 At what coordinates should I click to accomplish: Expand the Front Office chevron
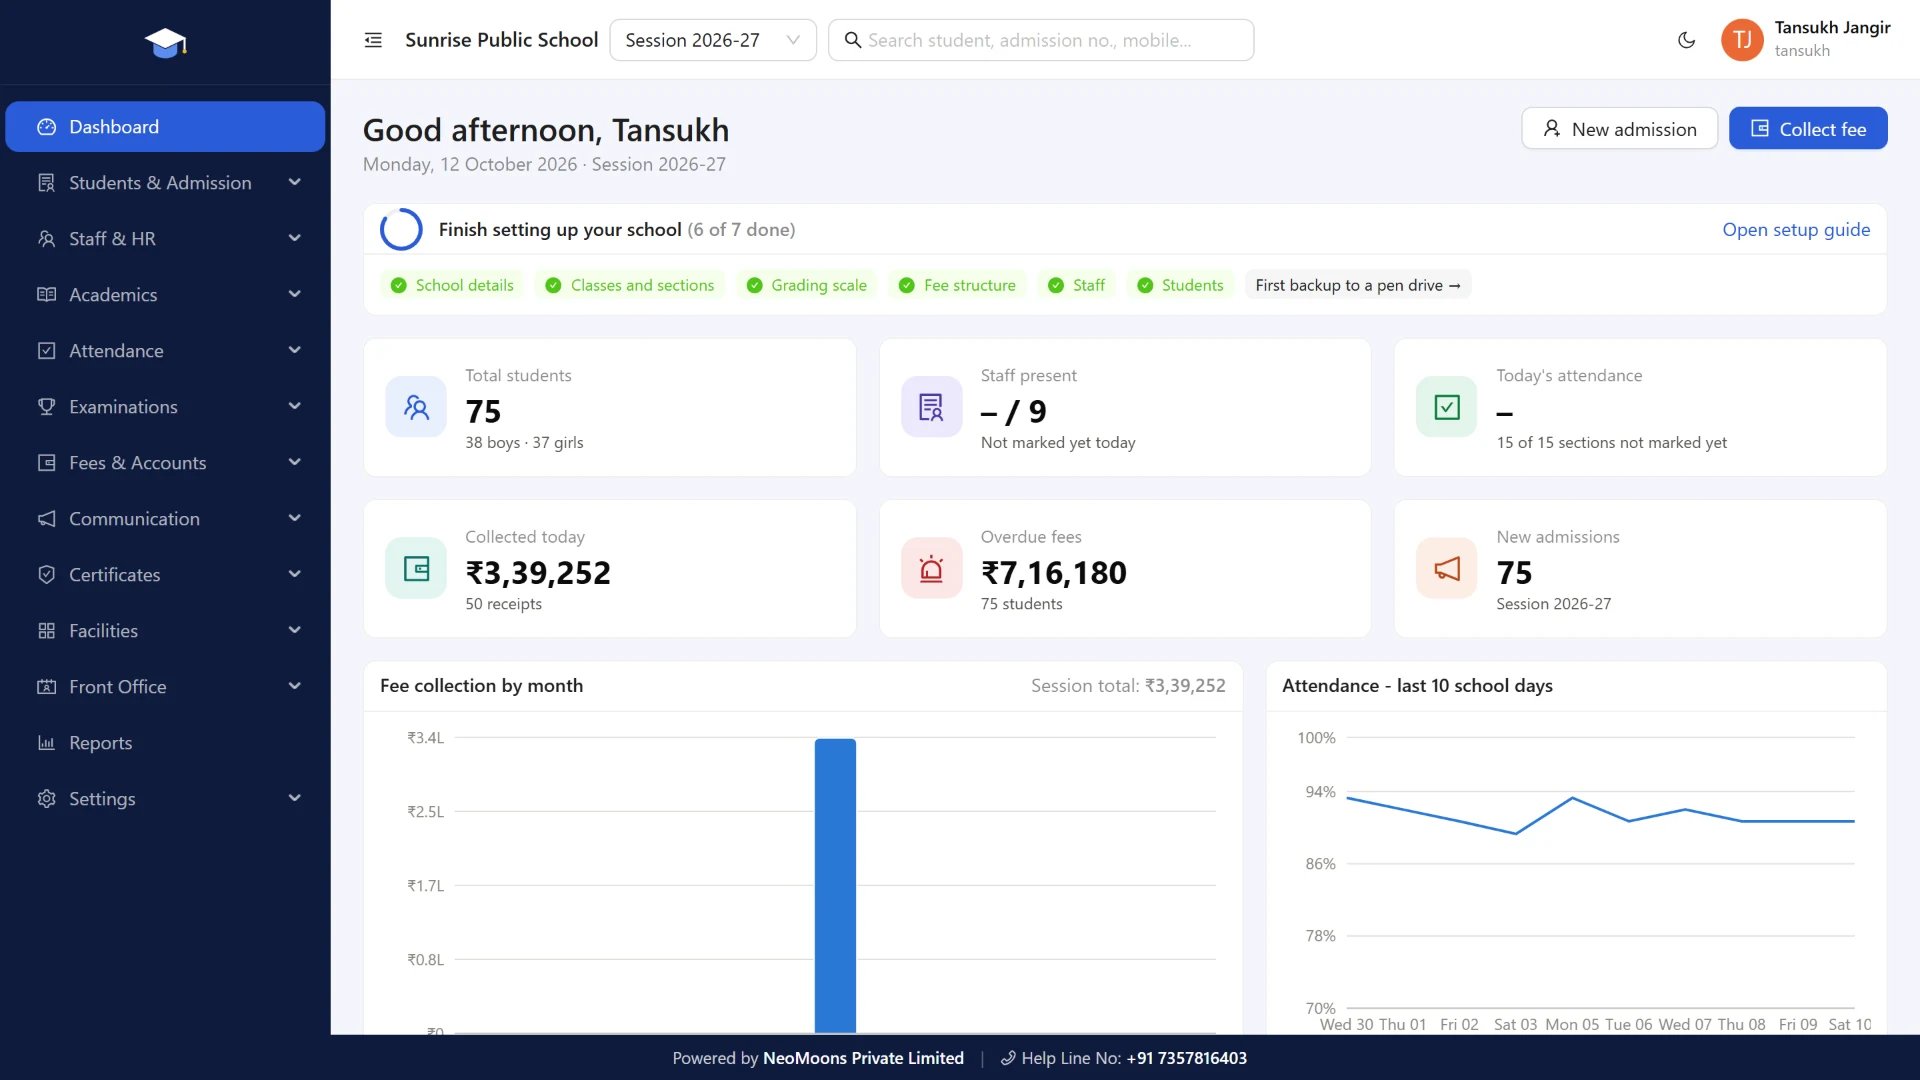[294, 686]
